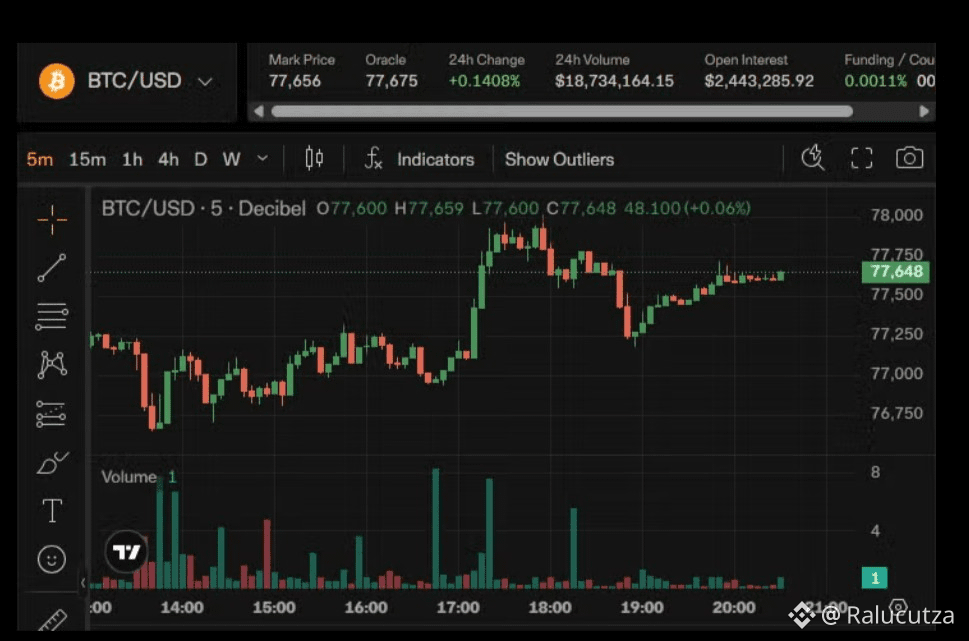The image size is (969, 641).
Task: Click the stats bar right scroll arrow
Action: [924, 111]
